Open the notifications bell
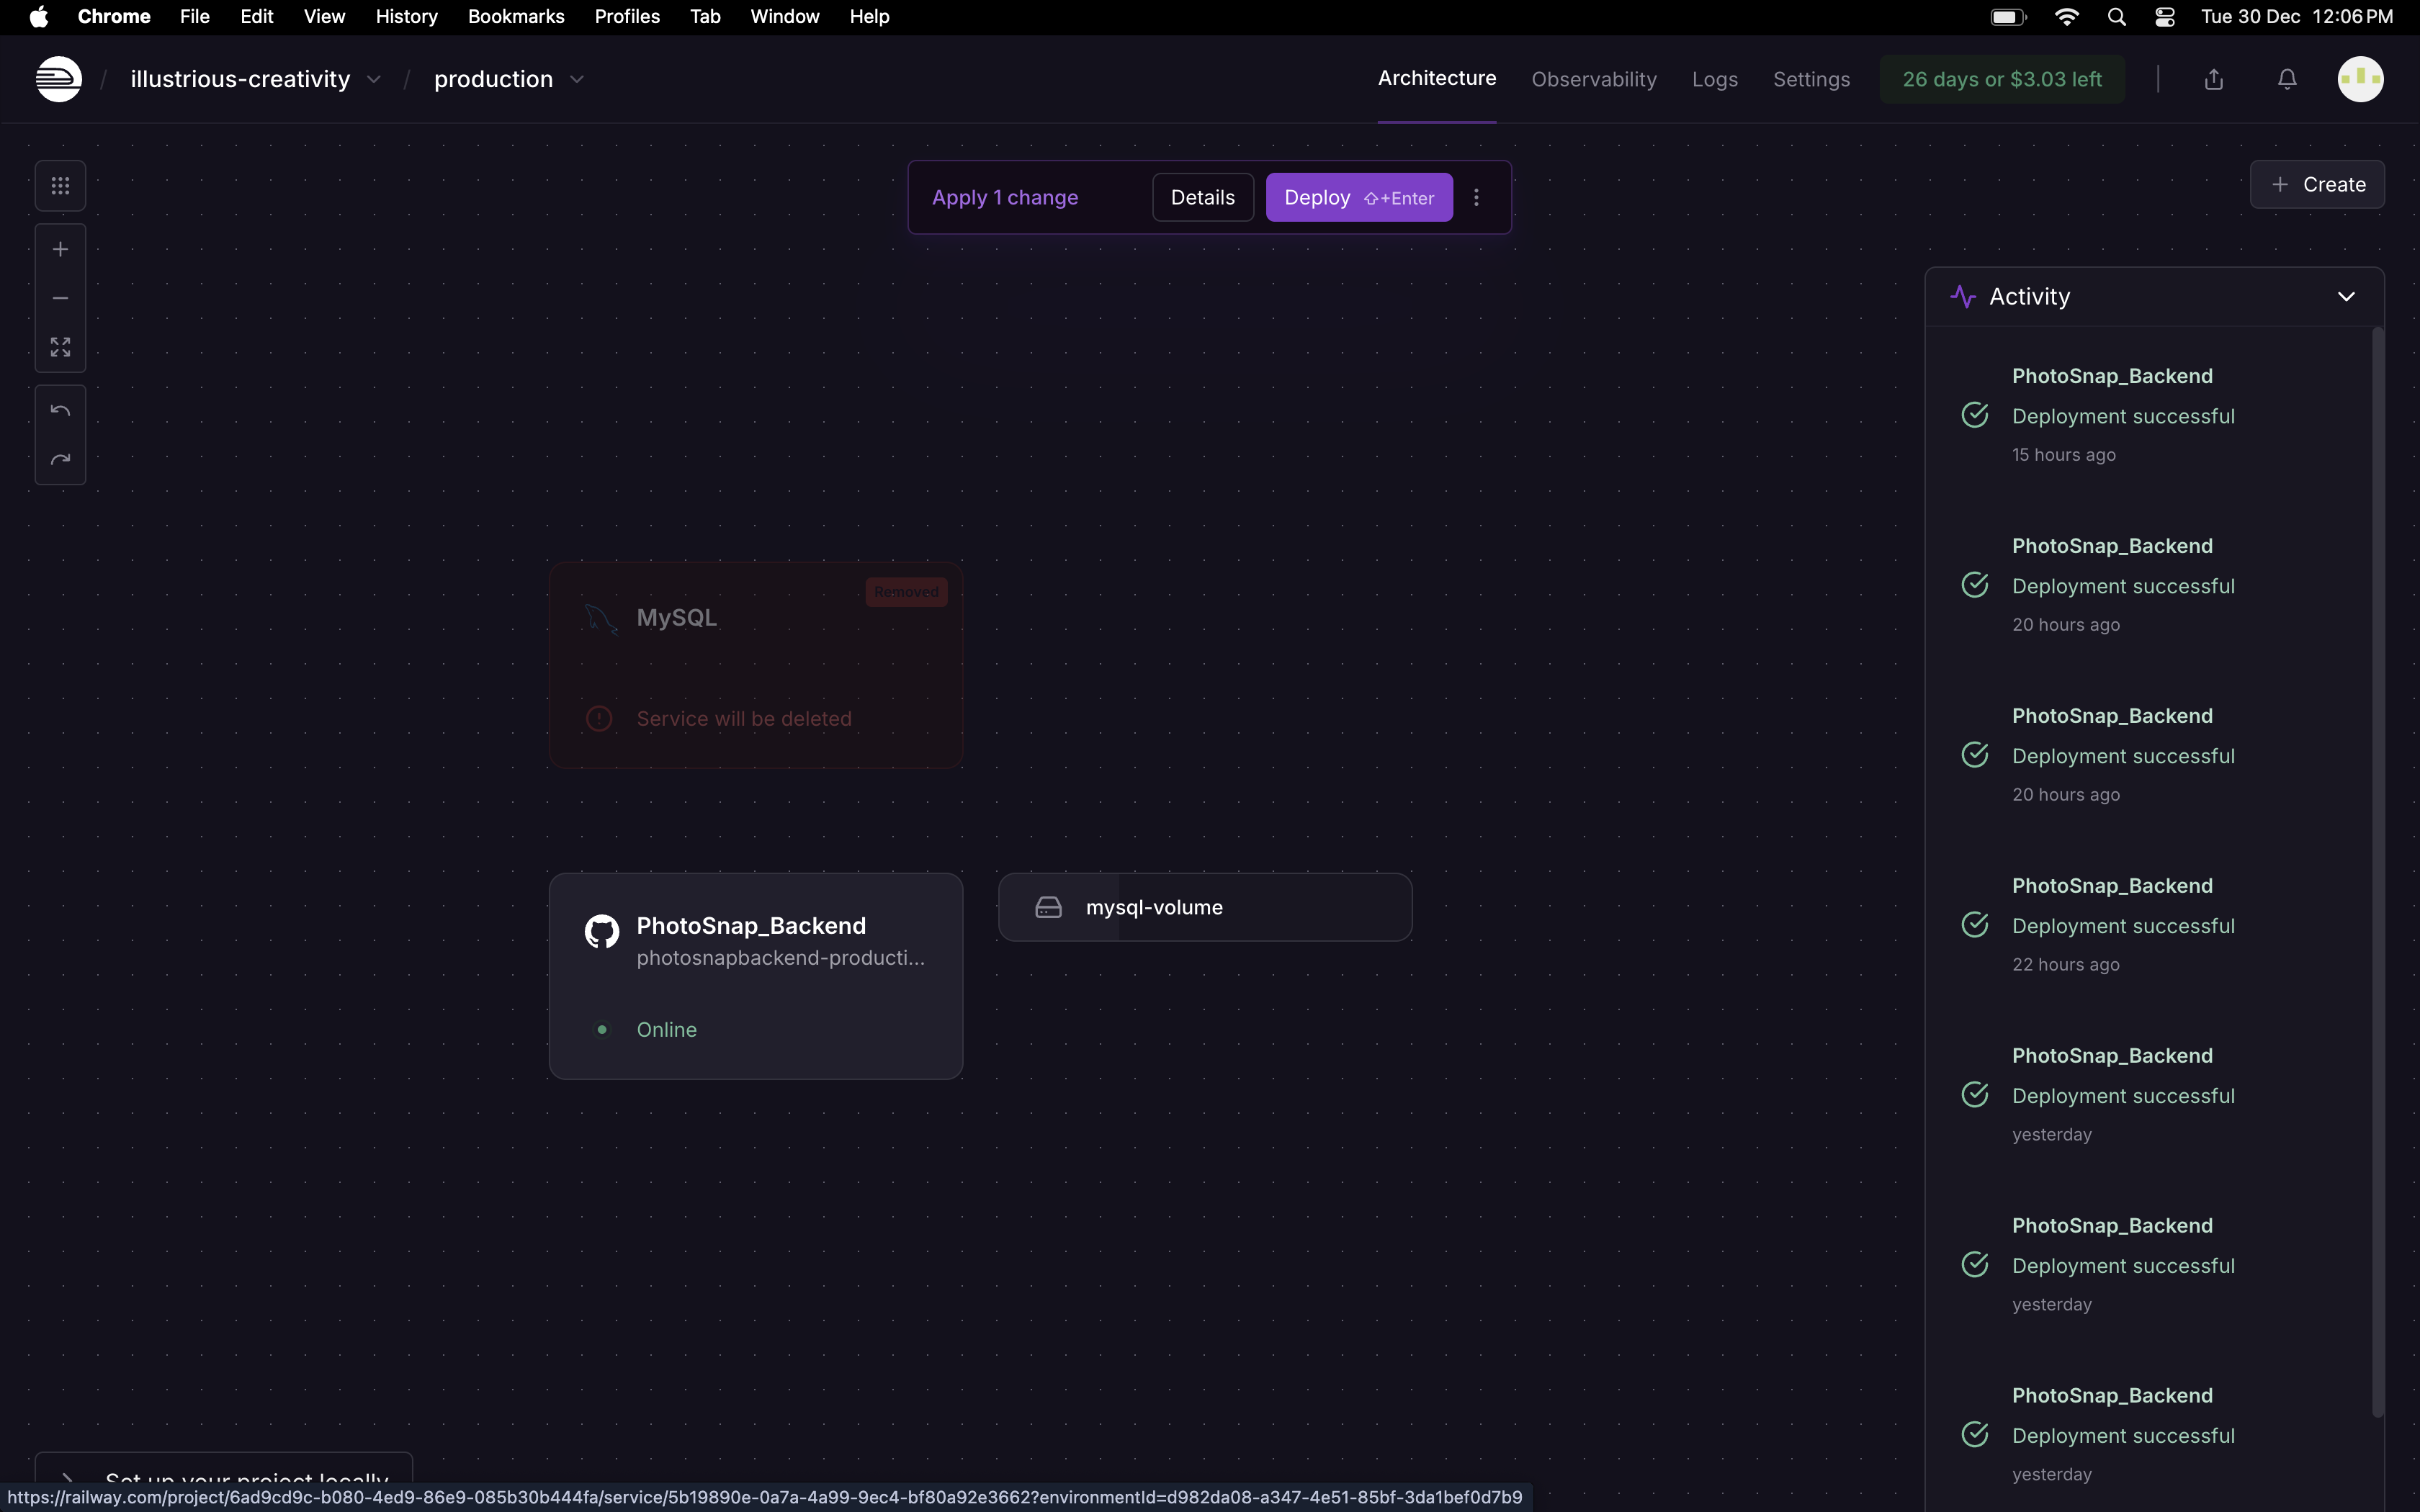Screen dimensions: 2420x1512 (x=2287, y=79)
